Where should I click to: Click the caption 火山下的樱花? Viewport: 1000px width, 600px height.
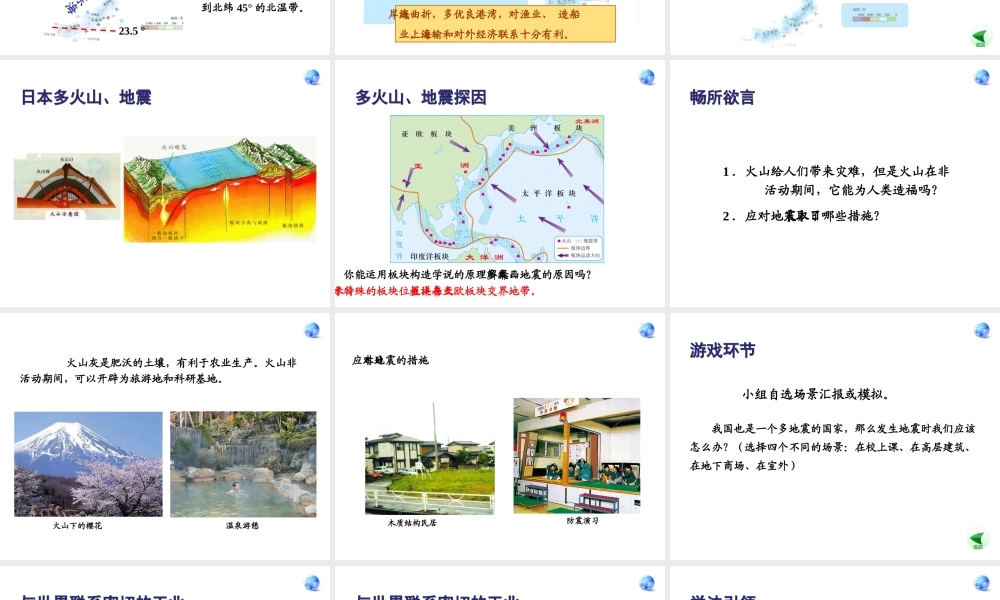(x=78, y=526)
